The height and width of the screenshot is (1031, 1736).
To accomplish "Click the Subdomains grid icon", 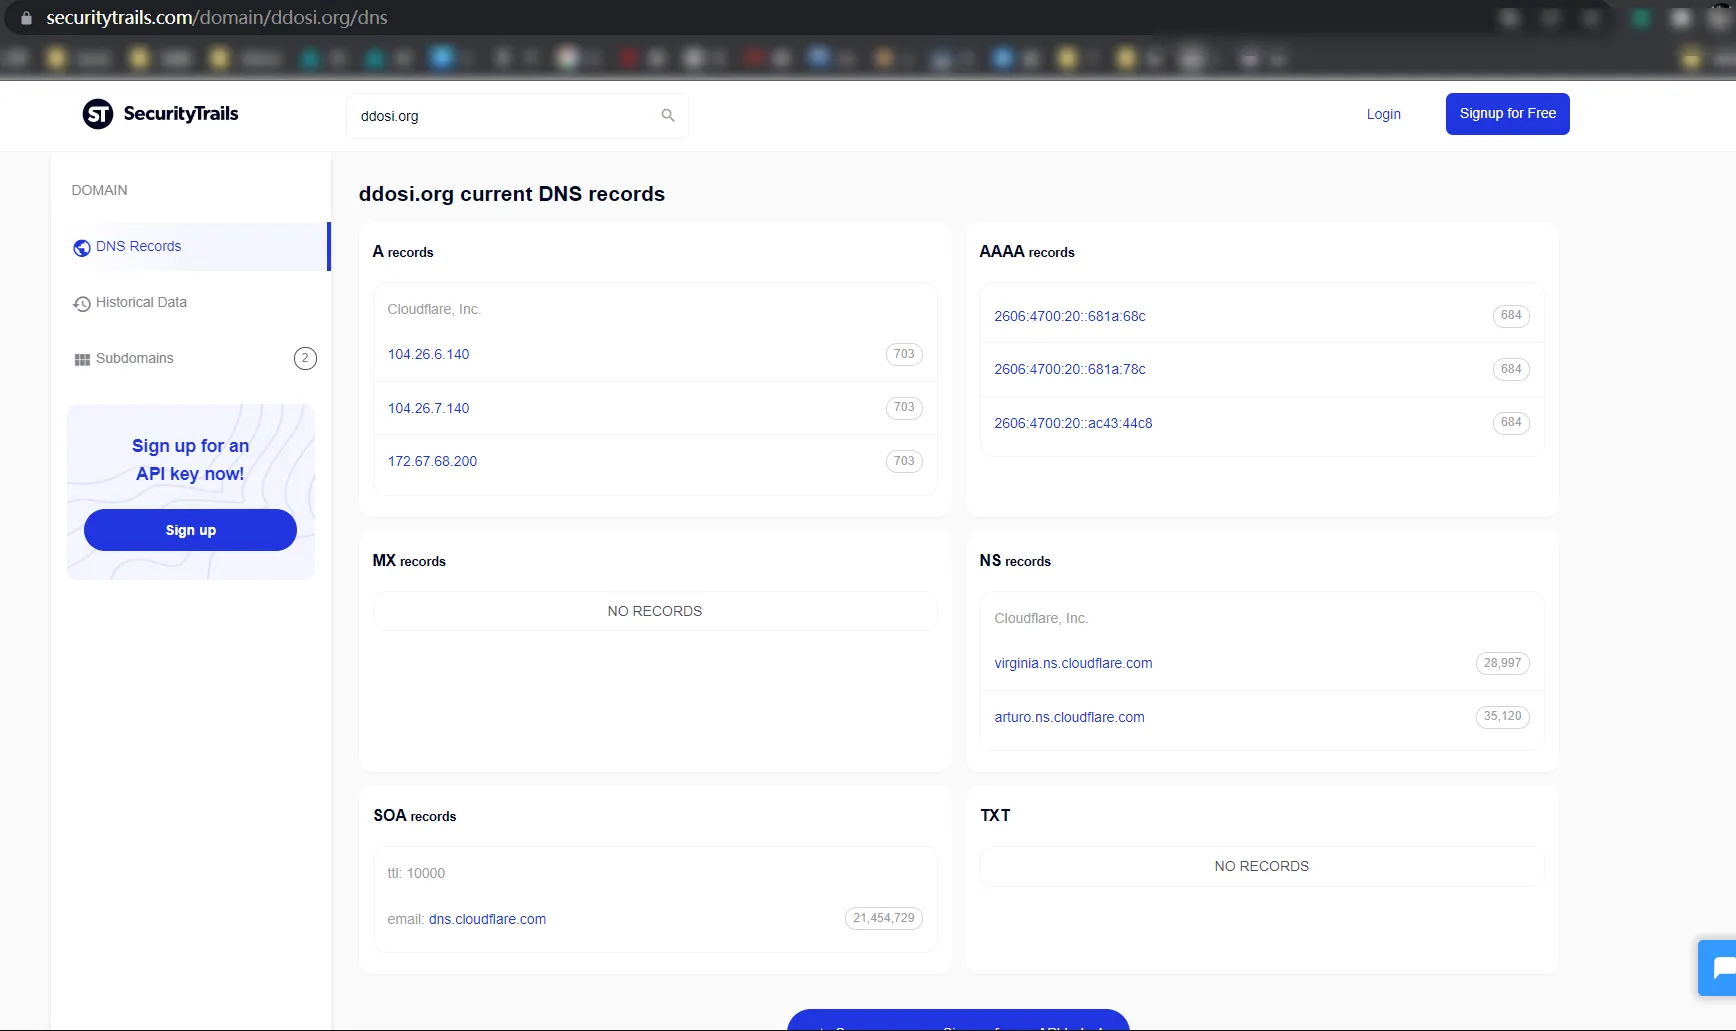I will (82, 360).
